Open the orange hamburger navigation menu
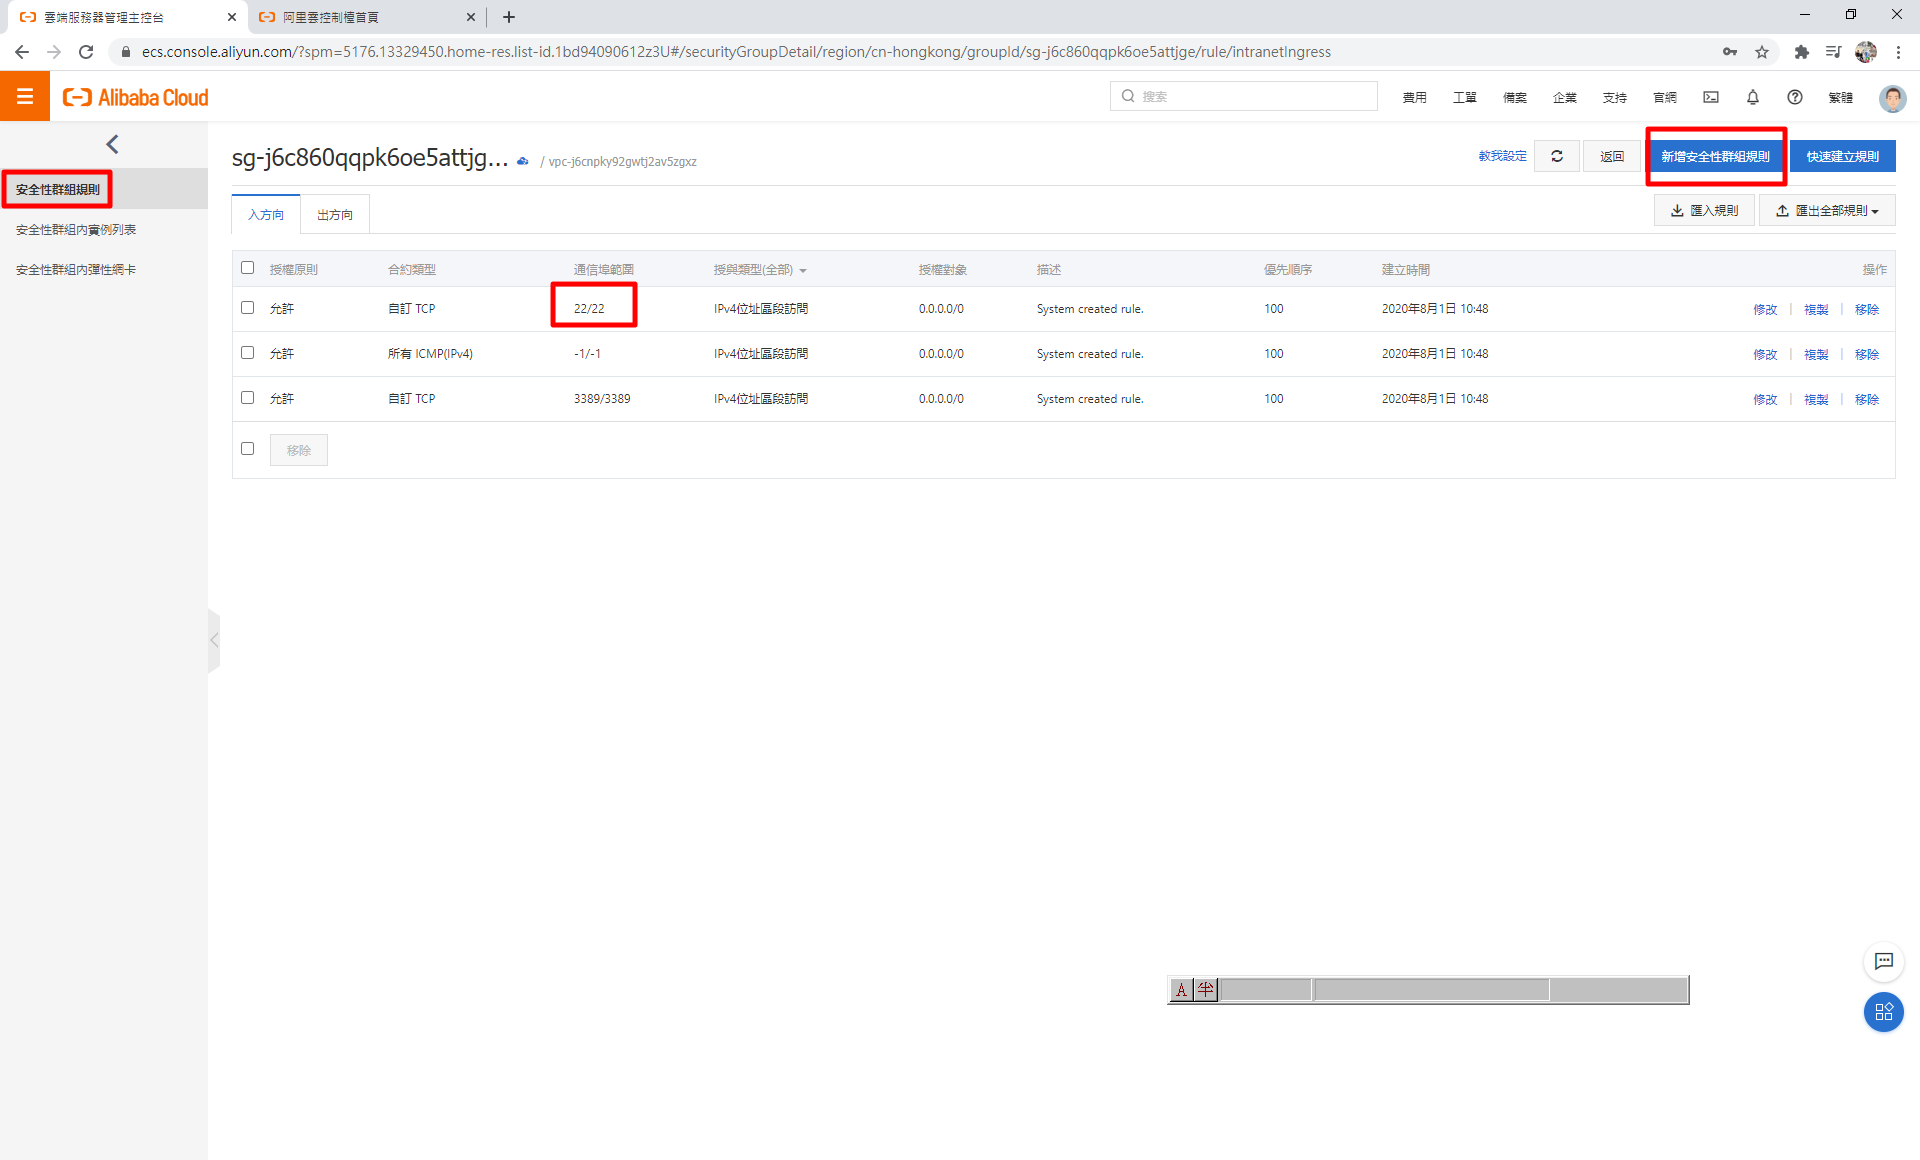This screenshot has height=1160, width=1920. pyautogui.click(x=25, y=97)
